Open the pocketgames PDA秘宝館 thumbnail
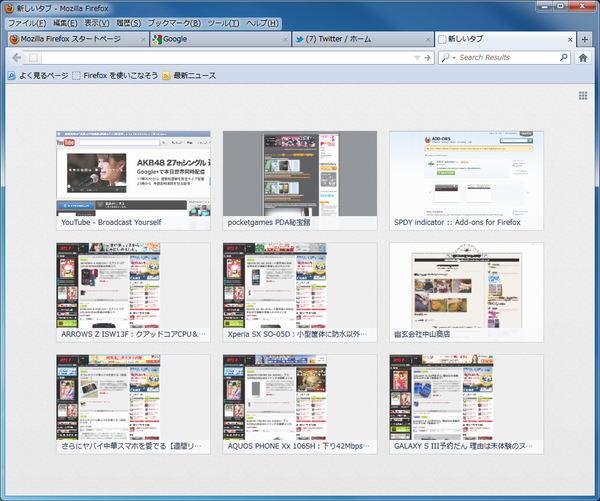The height and width of the screenshot is (501, 600). pyautogui.click(x=300, y=181)
